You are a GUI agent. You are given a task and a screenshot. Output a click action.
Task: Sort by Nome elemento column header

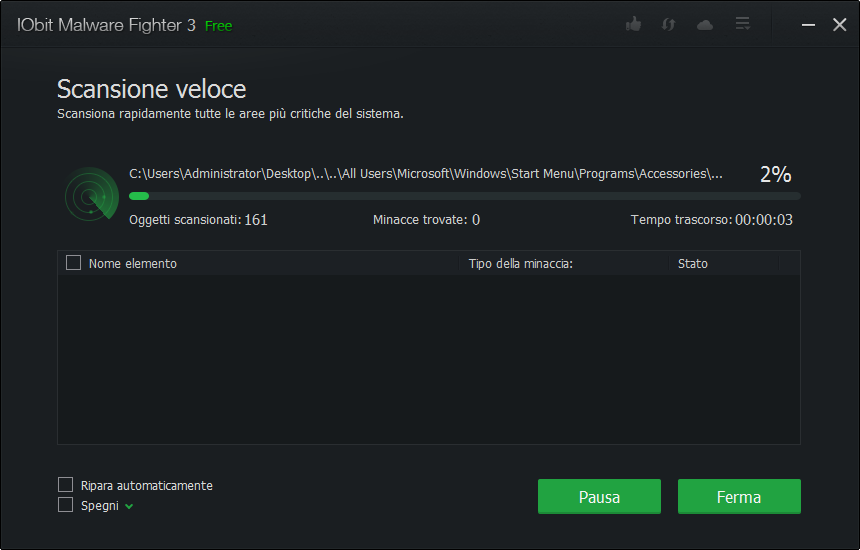coord(133,264)
